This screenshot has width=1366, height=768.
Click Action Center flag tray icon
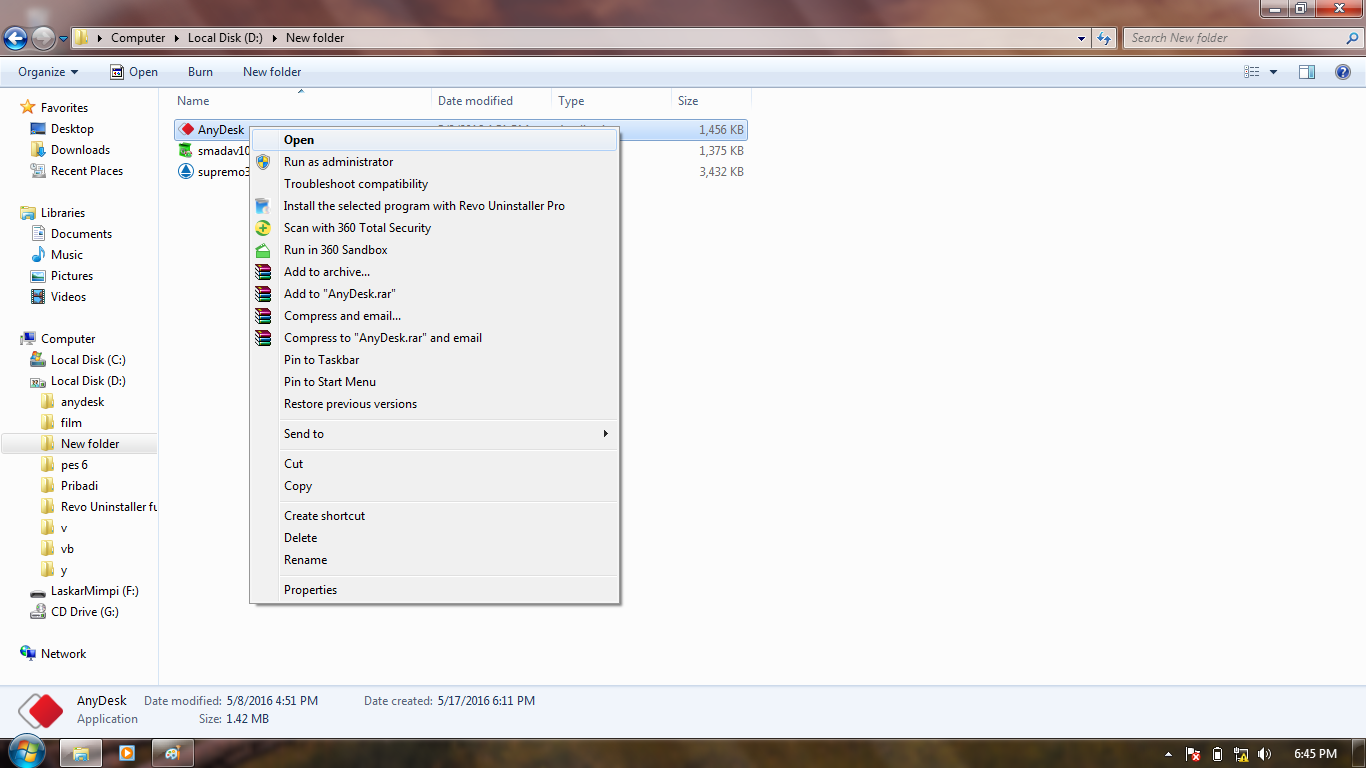(x=1193, y=754)
